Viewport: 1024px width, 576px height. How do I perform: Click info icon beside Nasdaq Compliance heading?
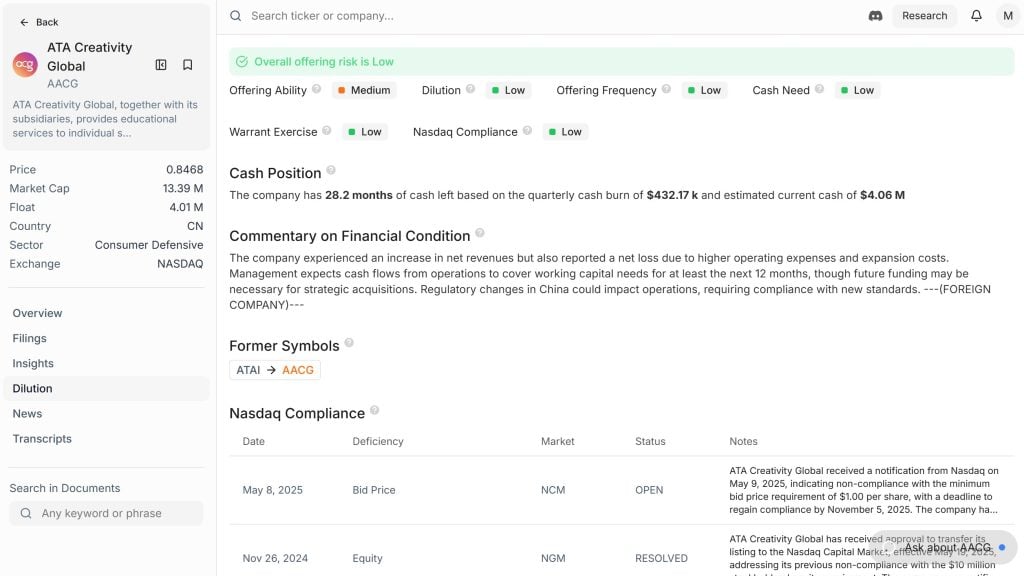[374, 411]
